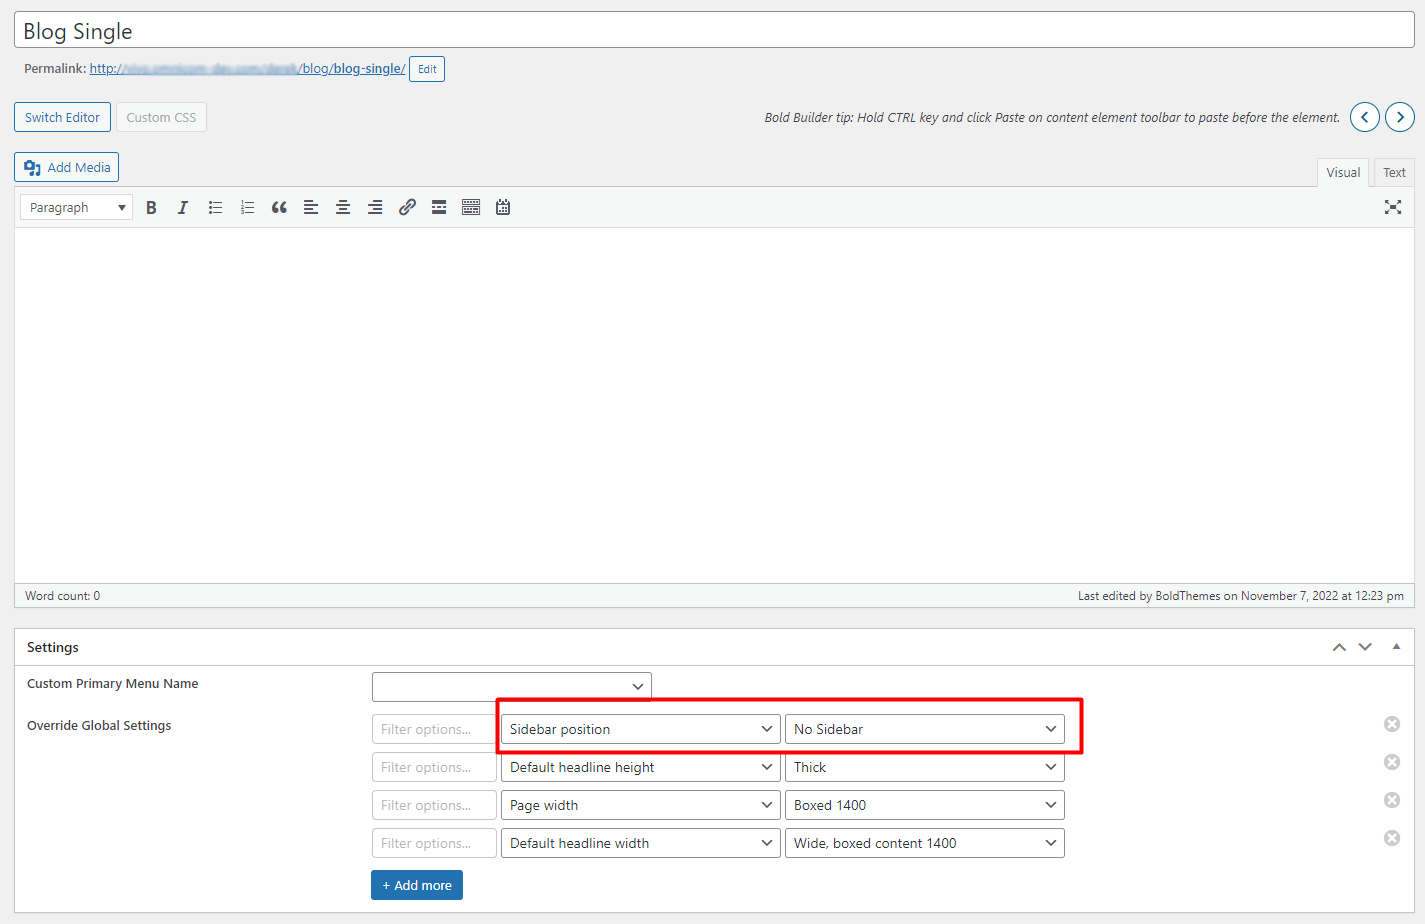Align text left
Viewport: 1425px width, 924px height.
pyautogui.click(x=311, y=207)
